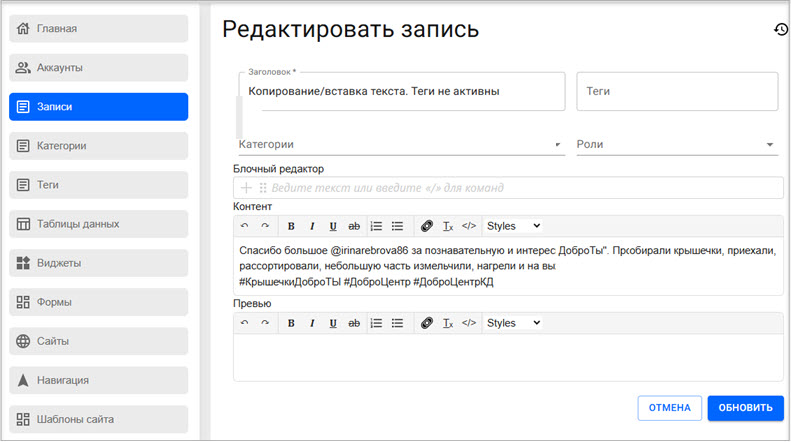Open the Роли dropdown field

(677, 145)
